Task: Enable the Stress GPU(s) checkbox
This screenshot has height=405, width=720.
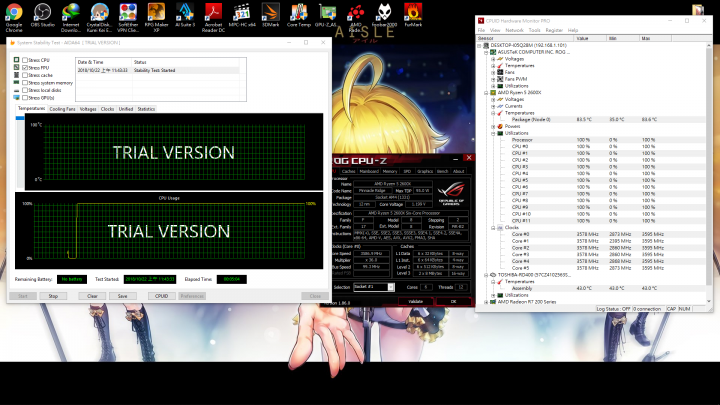Action: coord(25,97)
